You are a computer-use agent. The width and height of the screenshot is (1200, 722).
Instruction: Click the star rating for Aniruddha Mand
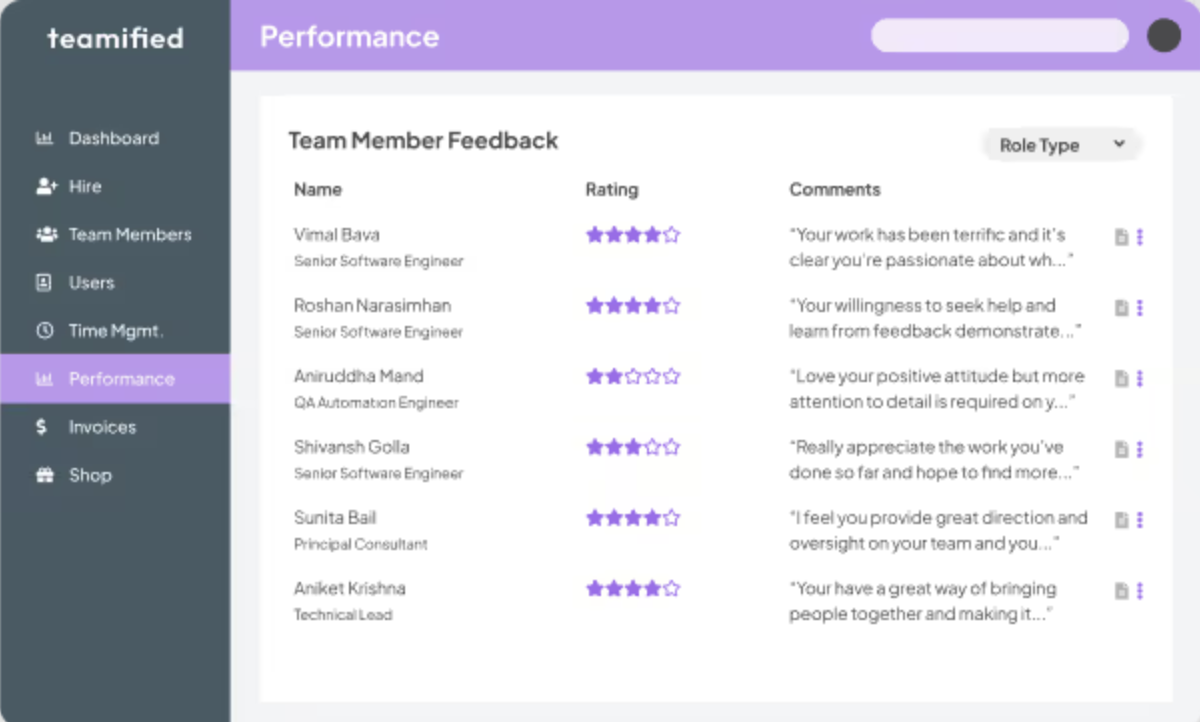pyautogui.click(x=632, y=377)
